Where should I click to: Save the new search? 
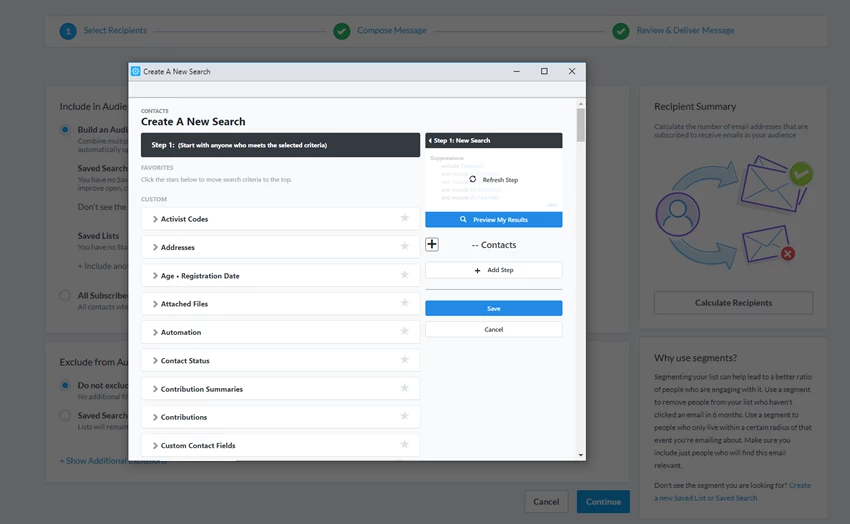click(493, 308)
